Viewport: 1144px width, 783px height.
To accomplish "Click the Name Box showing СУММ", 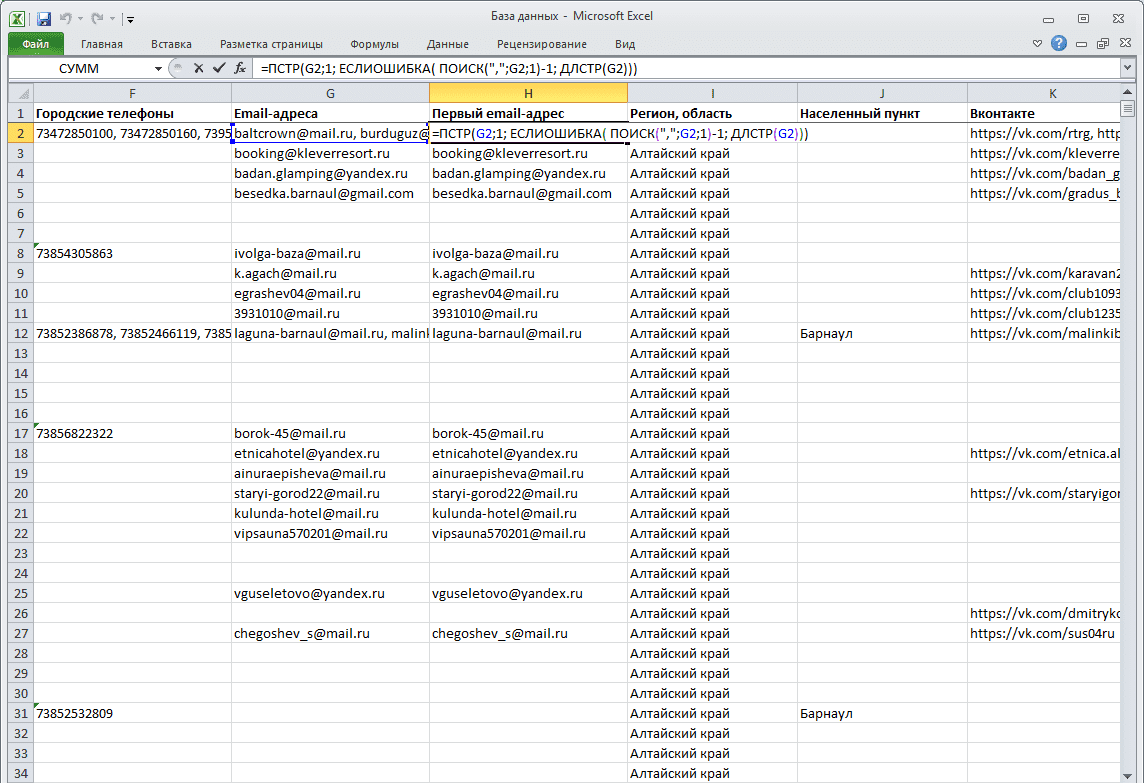I will pos(79,69).
